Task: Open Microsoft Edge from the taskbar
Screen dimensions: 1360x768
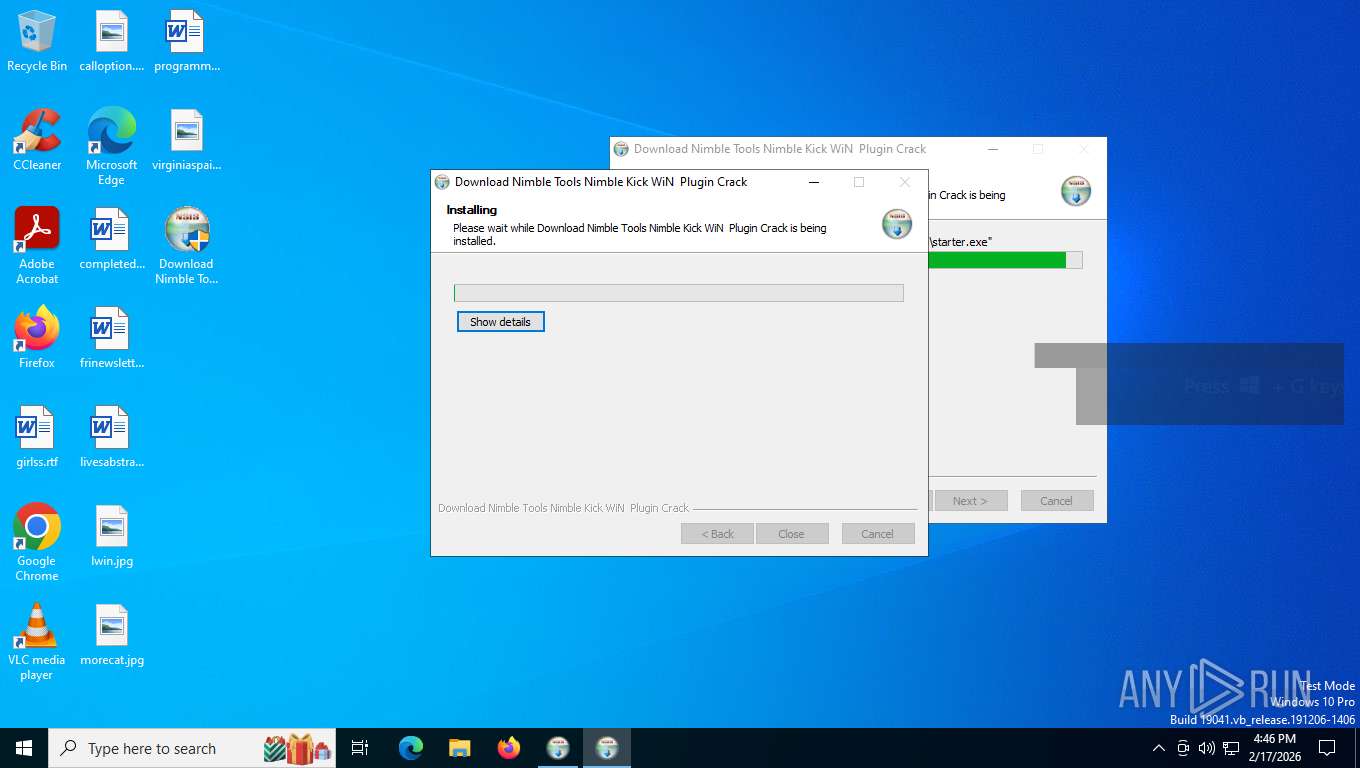Action: click(x=411, y=748)
